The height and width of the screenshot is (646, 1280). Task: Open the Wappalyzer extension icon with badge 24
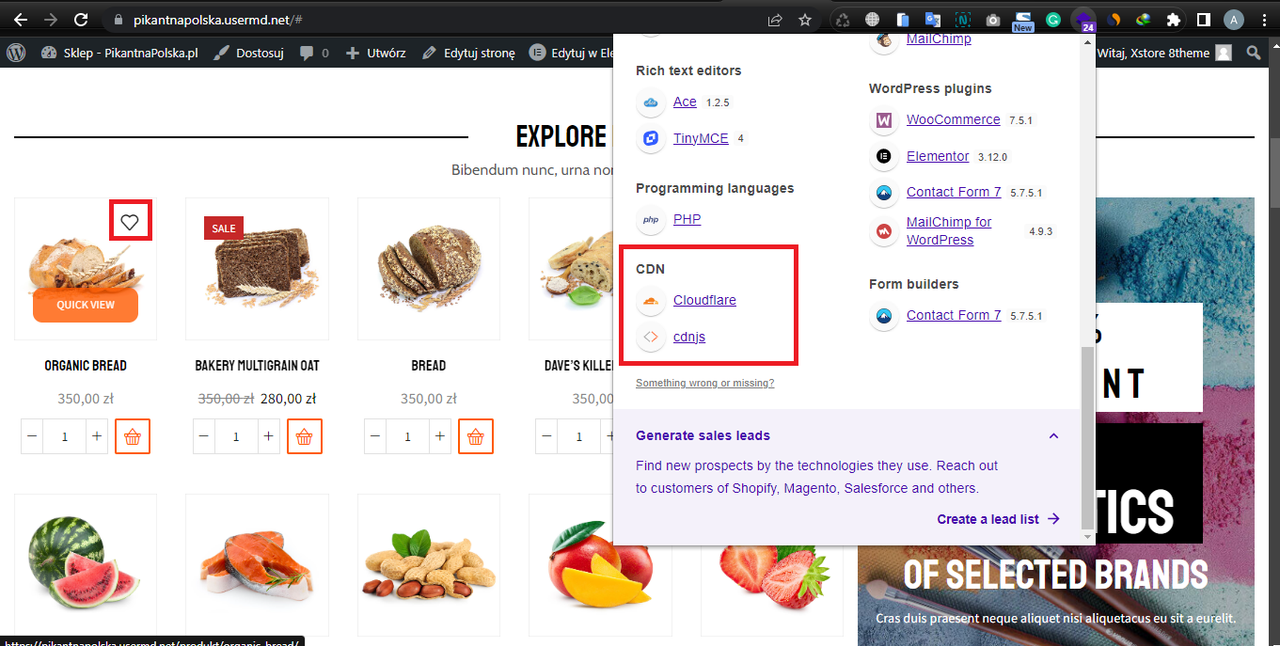coord(1083,20)
